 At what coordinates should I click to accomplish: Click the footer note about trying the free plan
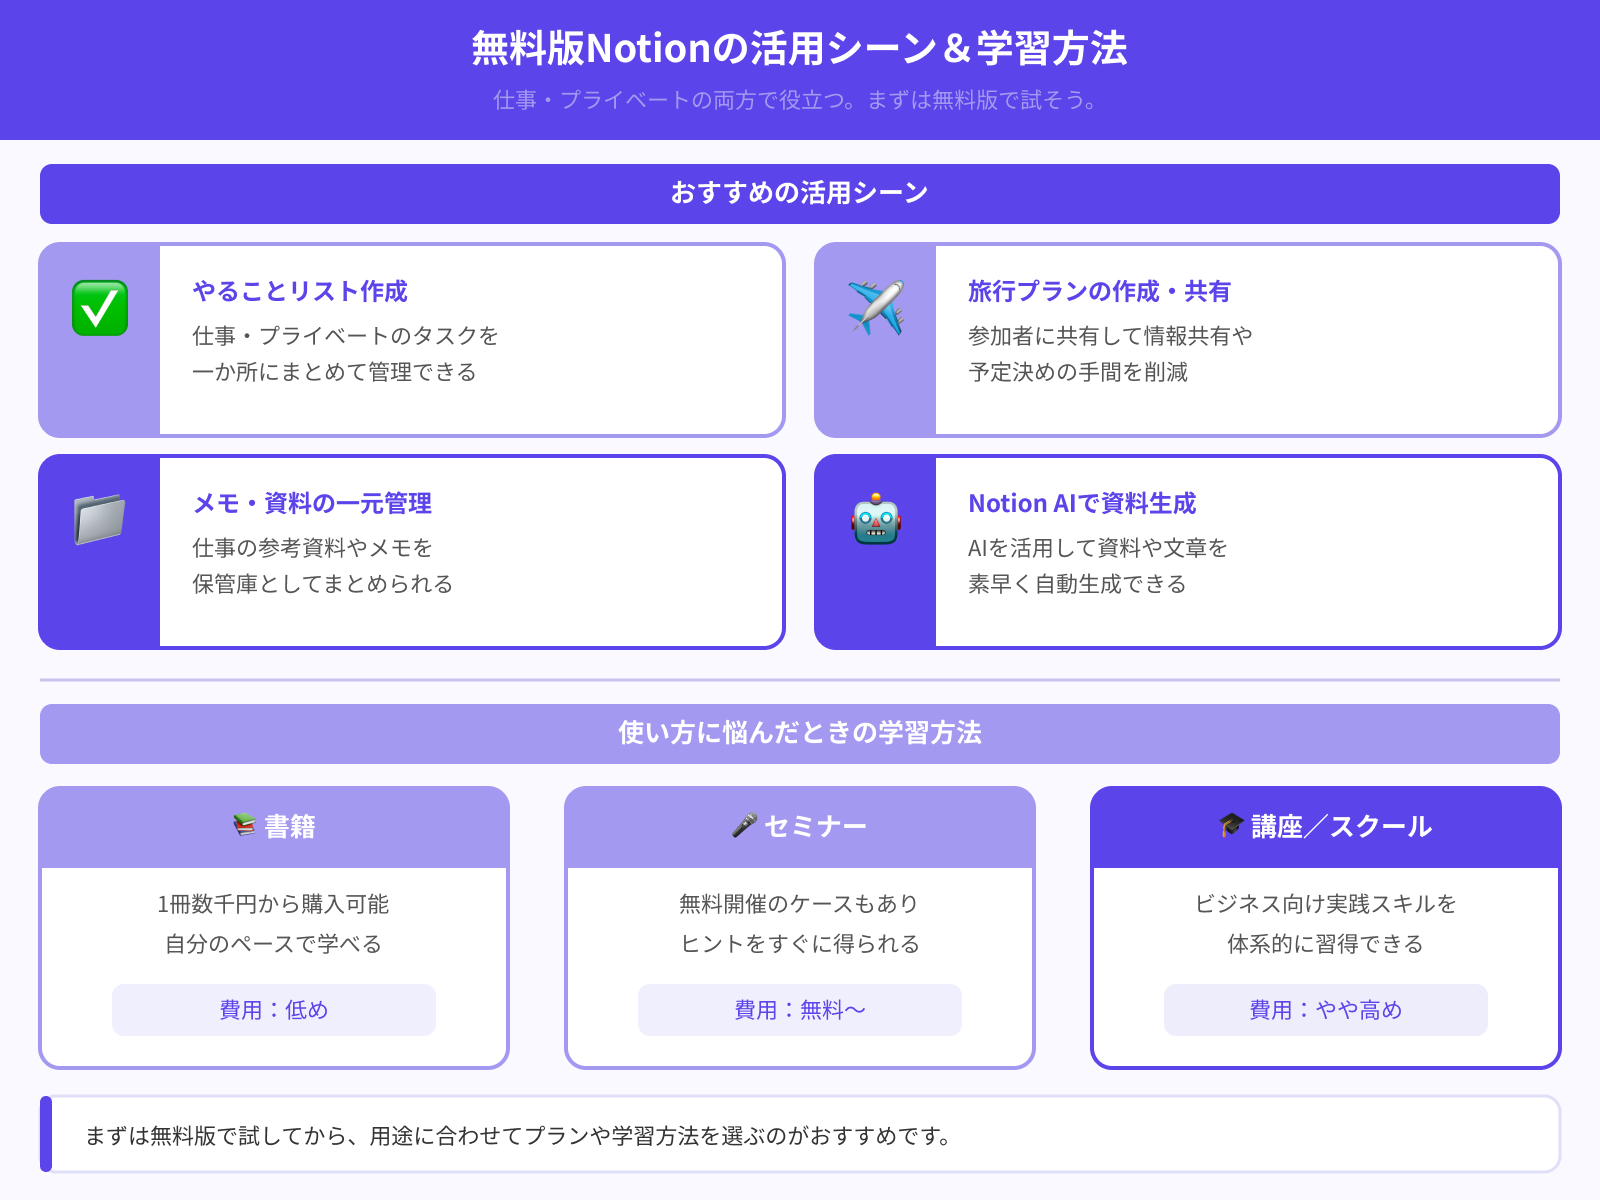coord(519,1135)
